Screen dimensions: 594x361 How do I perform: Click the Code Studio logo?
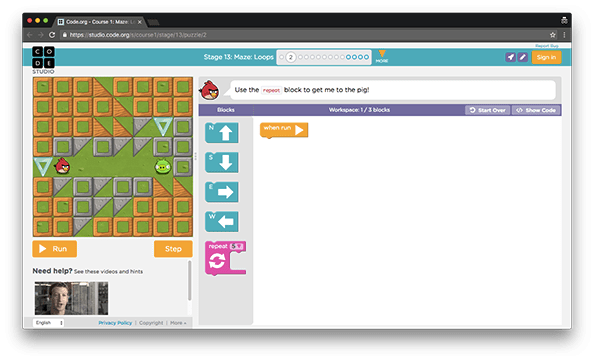[43, 60]
